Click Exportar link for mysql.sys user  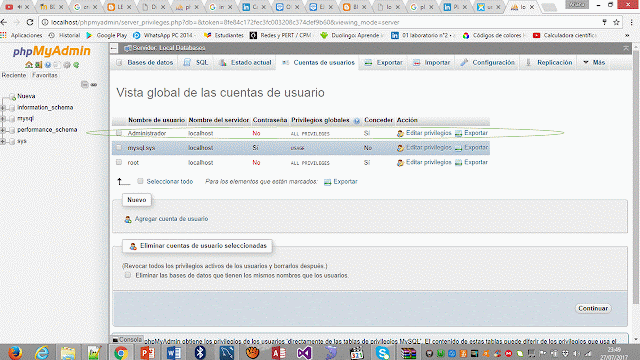pos(476,147)
